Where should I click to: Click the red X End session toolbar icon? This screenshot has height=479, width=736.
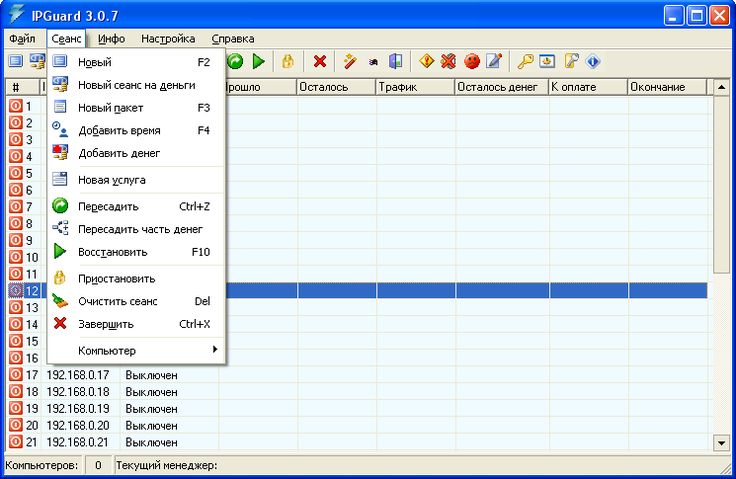320,61
